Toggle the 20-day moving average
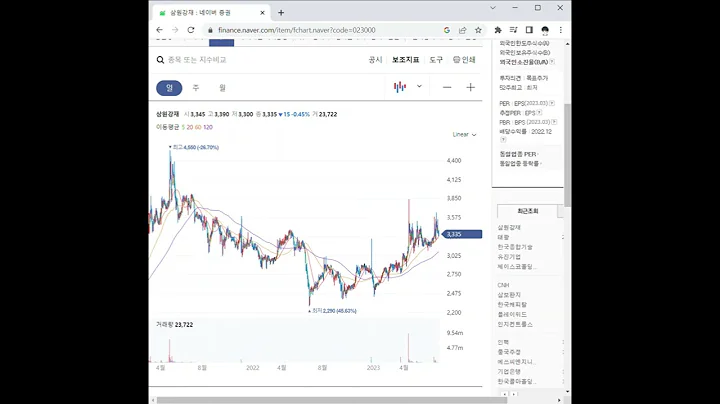 190,127
